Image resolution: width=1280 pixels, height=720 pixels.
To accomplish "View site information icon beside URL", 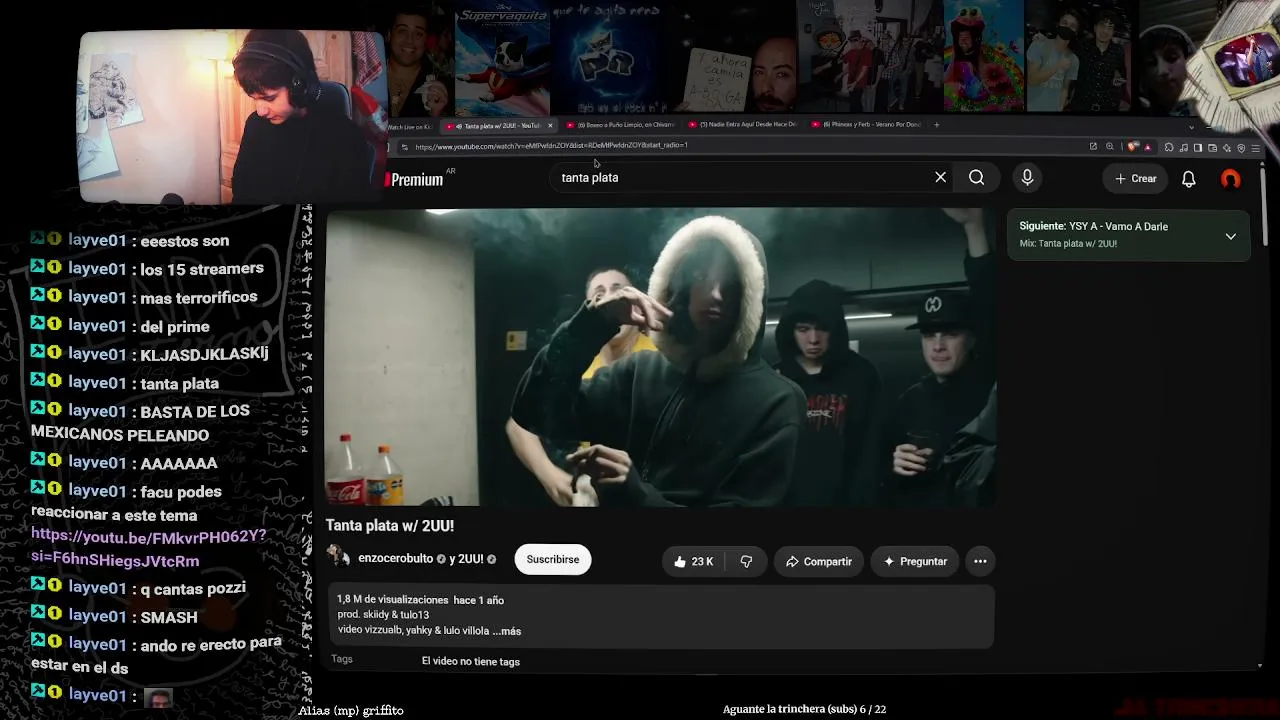I will (x=404, y=147).
